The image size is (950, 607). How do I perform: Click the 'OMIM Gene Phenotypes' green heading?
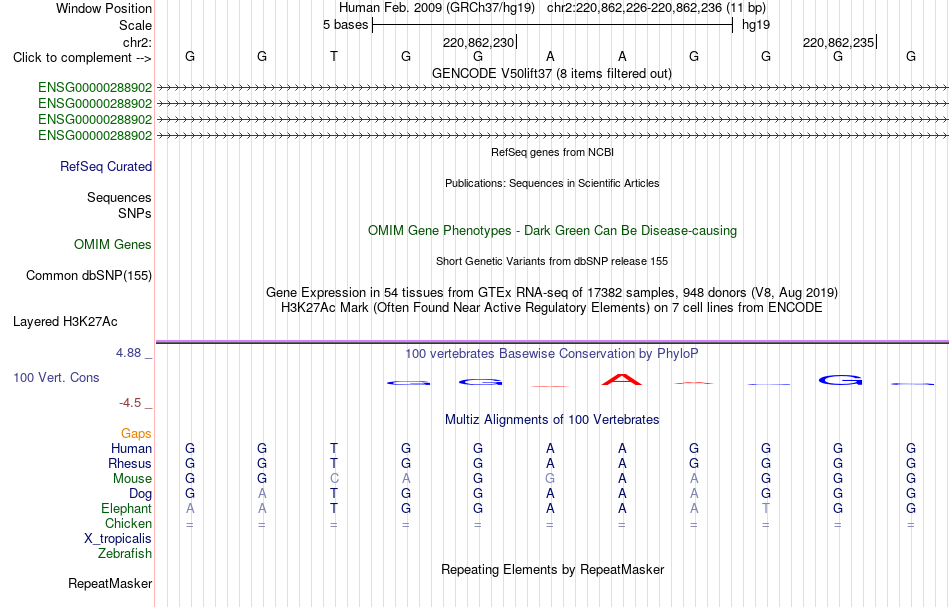tap(552, 230)
